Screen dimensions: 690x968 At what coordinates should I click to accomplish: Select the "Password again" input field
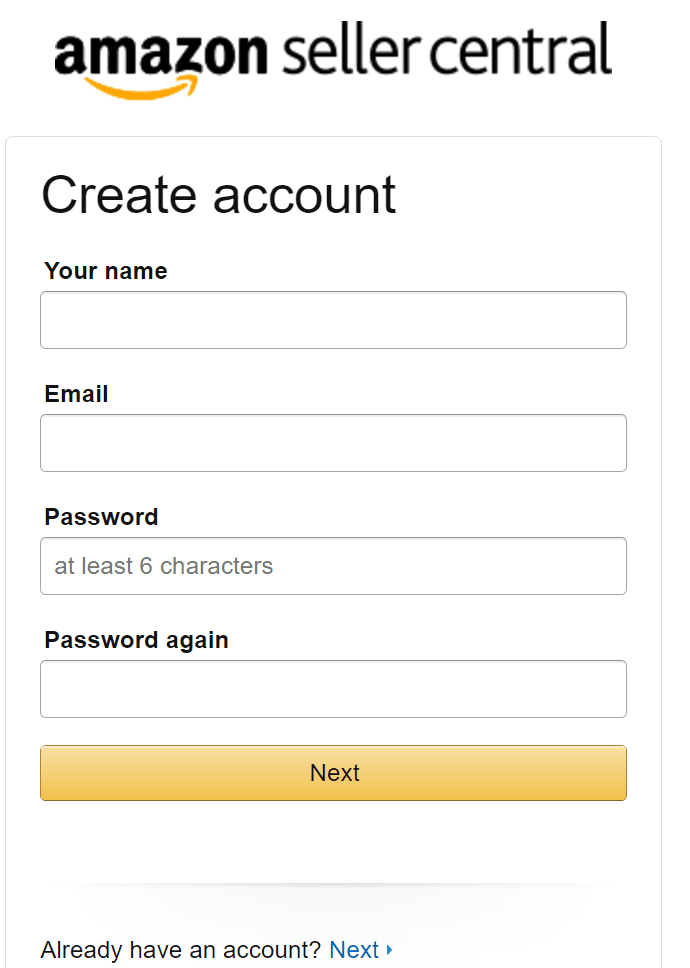333,689
